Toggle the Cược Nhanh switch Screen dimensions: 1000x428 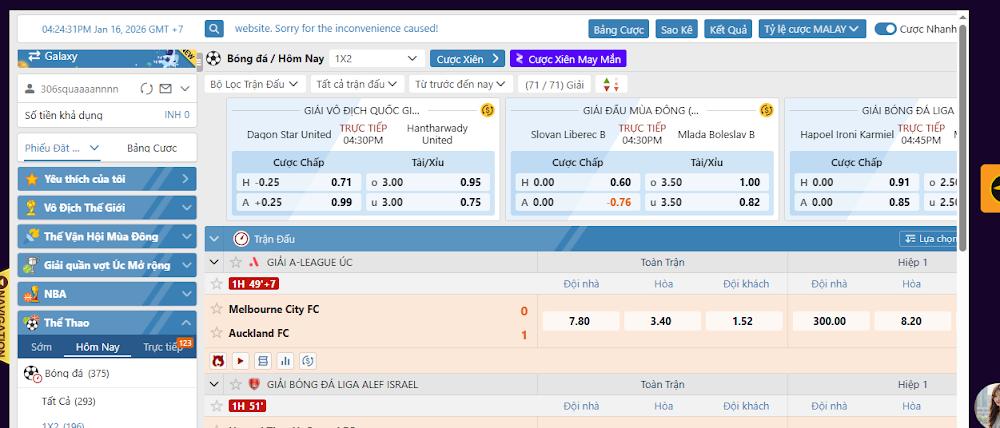click(885, 29)
